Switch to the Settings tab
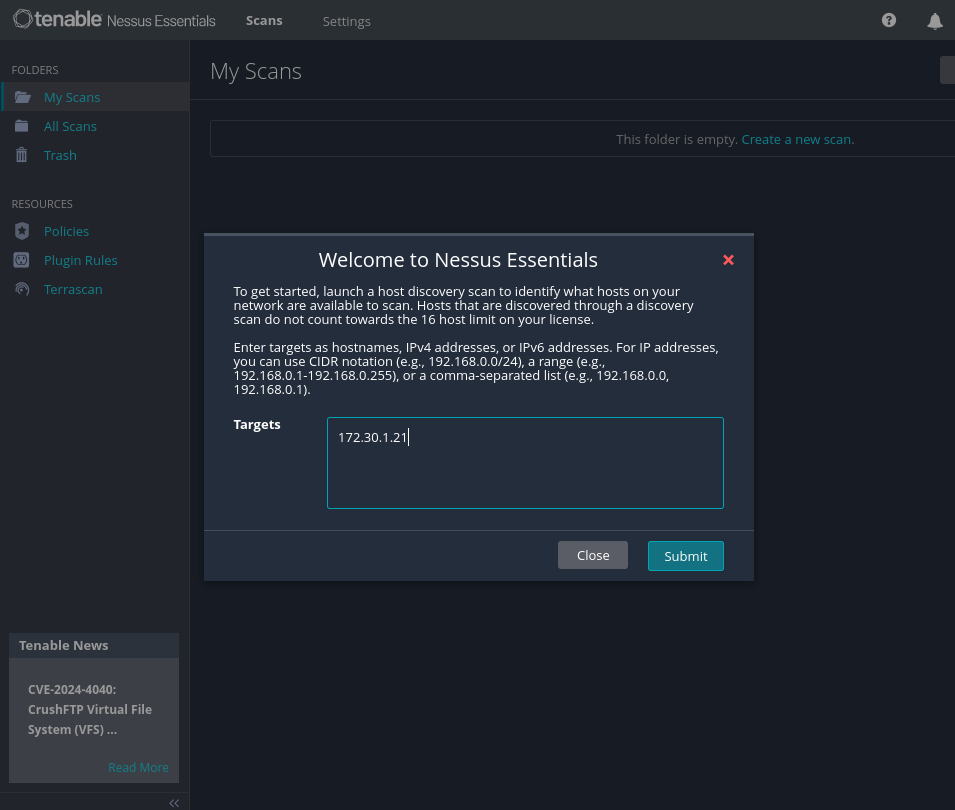 pyautogui.click(x=346, y=20)
